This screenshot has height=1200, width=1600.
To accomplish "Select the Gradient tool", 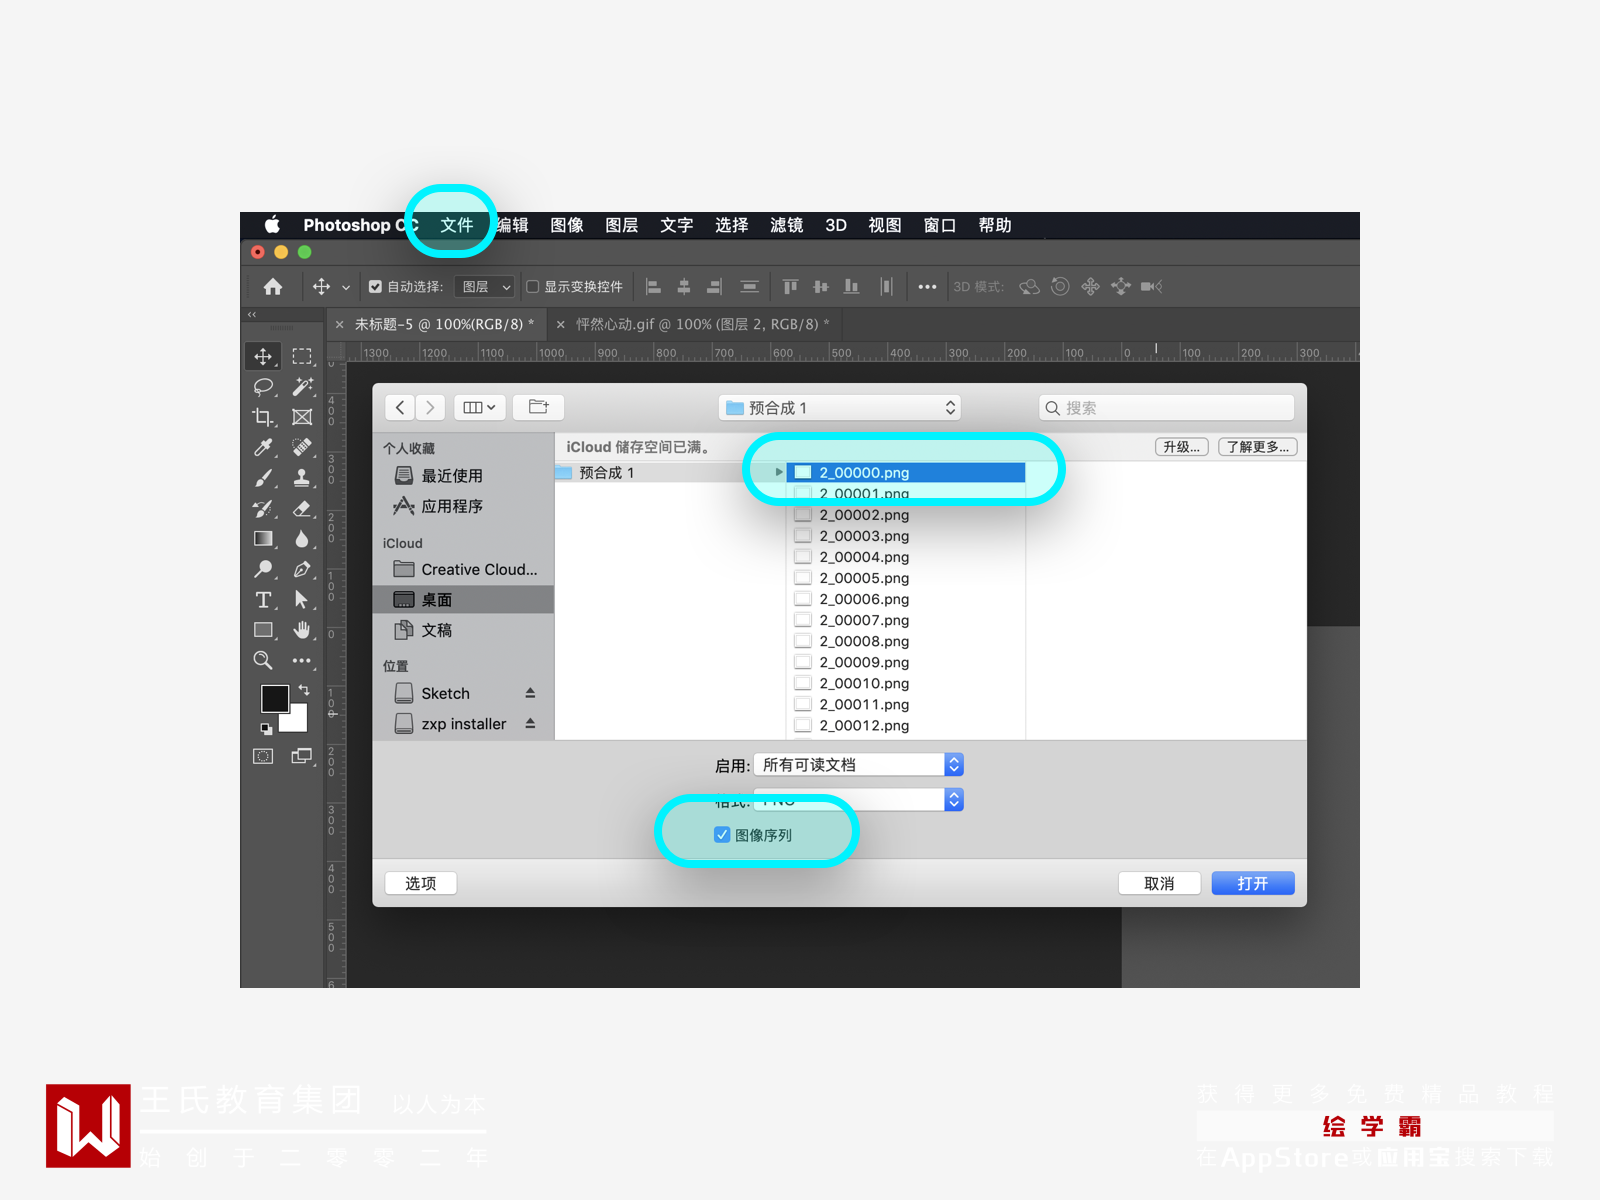I will (x=263, y=539).
